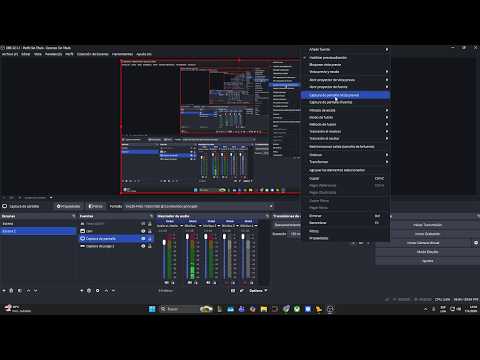Click the Filtros button in the source toolbar
480x360 pixels.
coord(96,206)
